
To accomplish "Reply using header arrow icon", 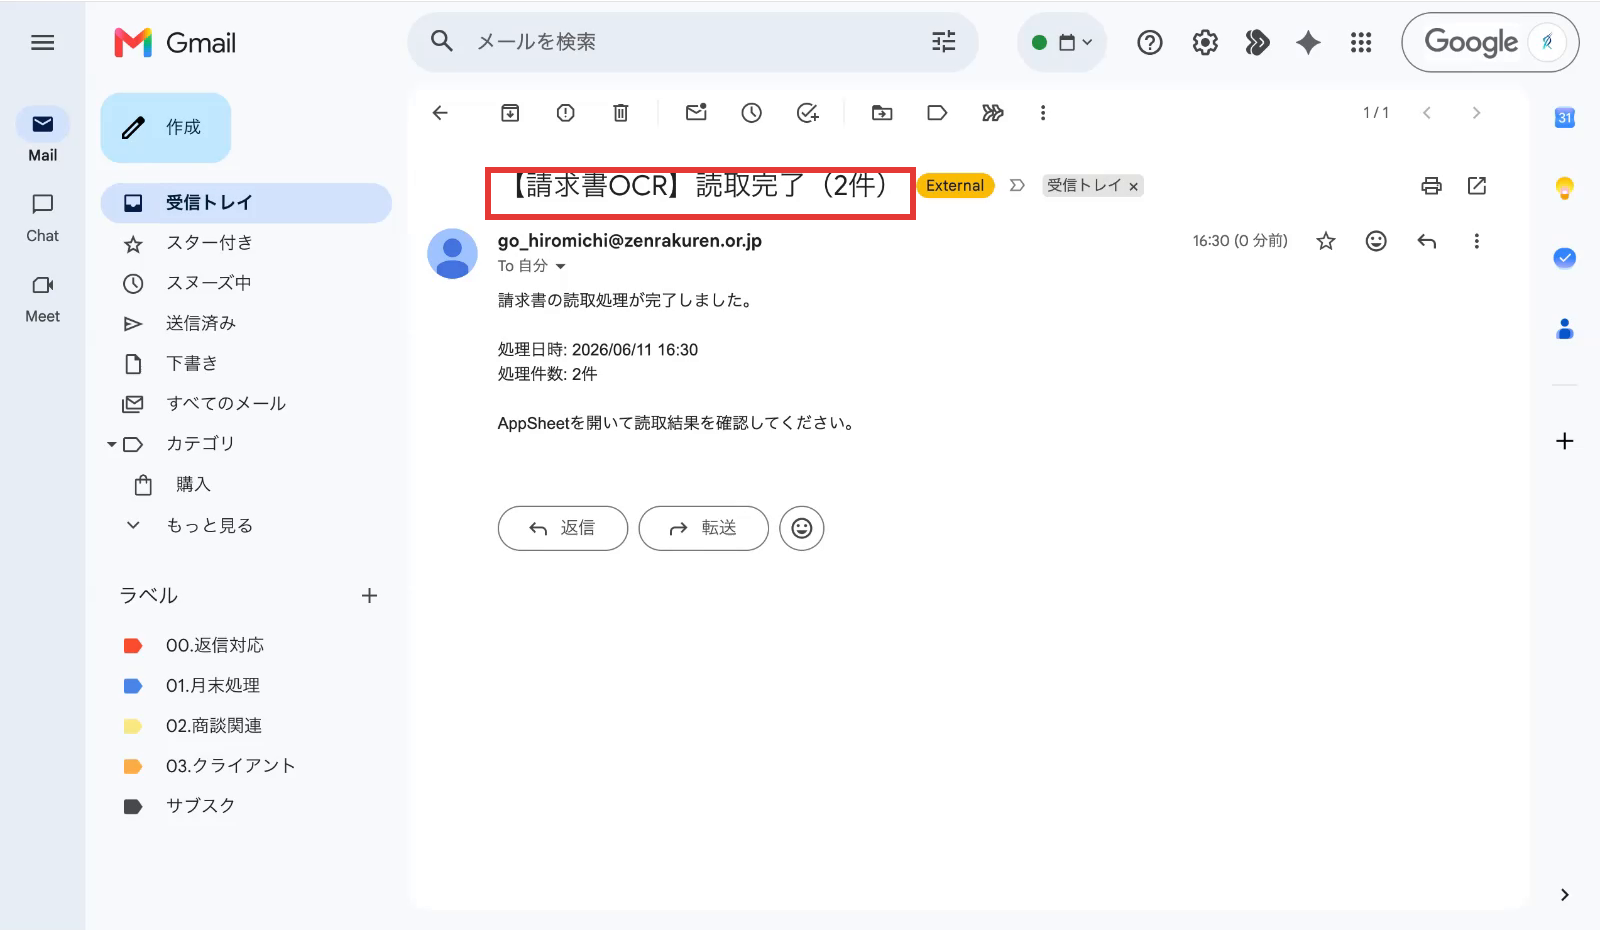I will click(x=1427, y=241).
